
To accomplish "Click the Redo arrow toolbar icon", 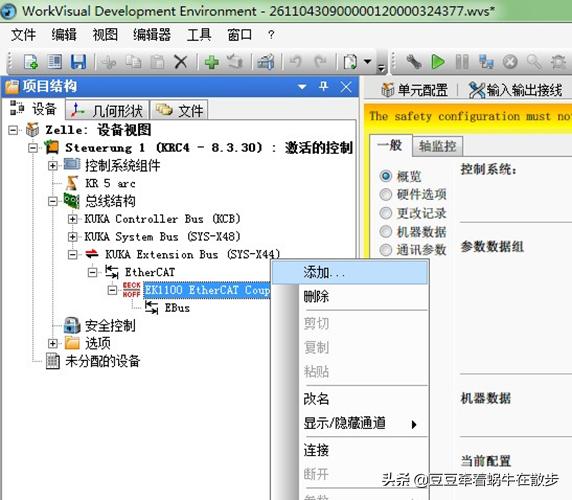I will coord(321,62).
